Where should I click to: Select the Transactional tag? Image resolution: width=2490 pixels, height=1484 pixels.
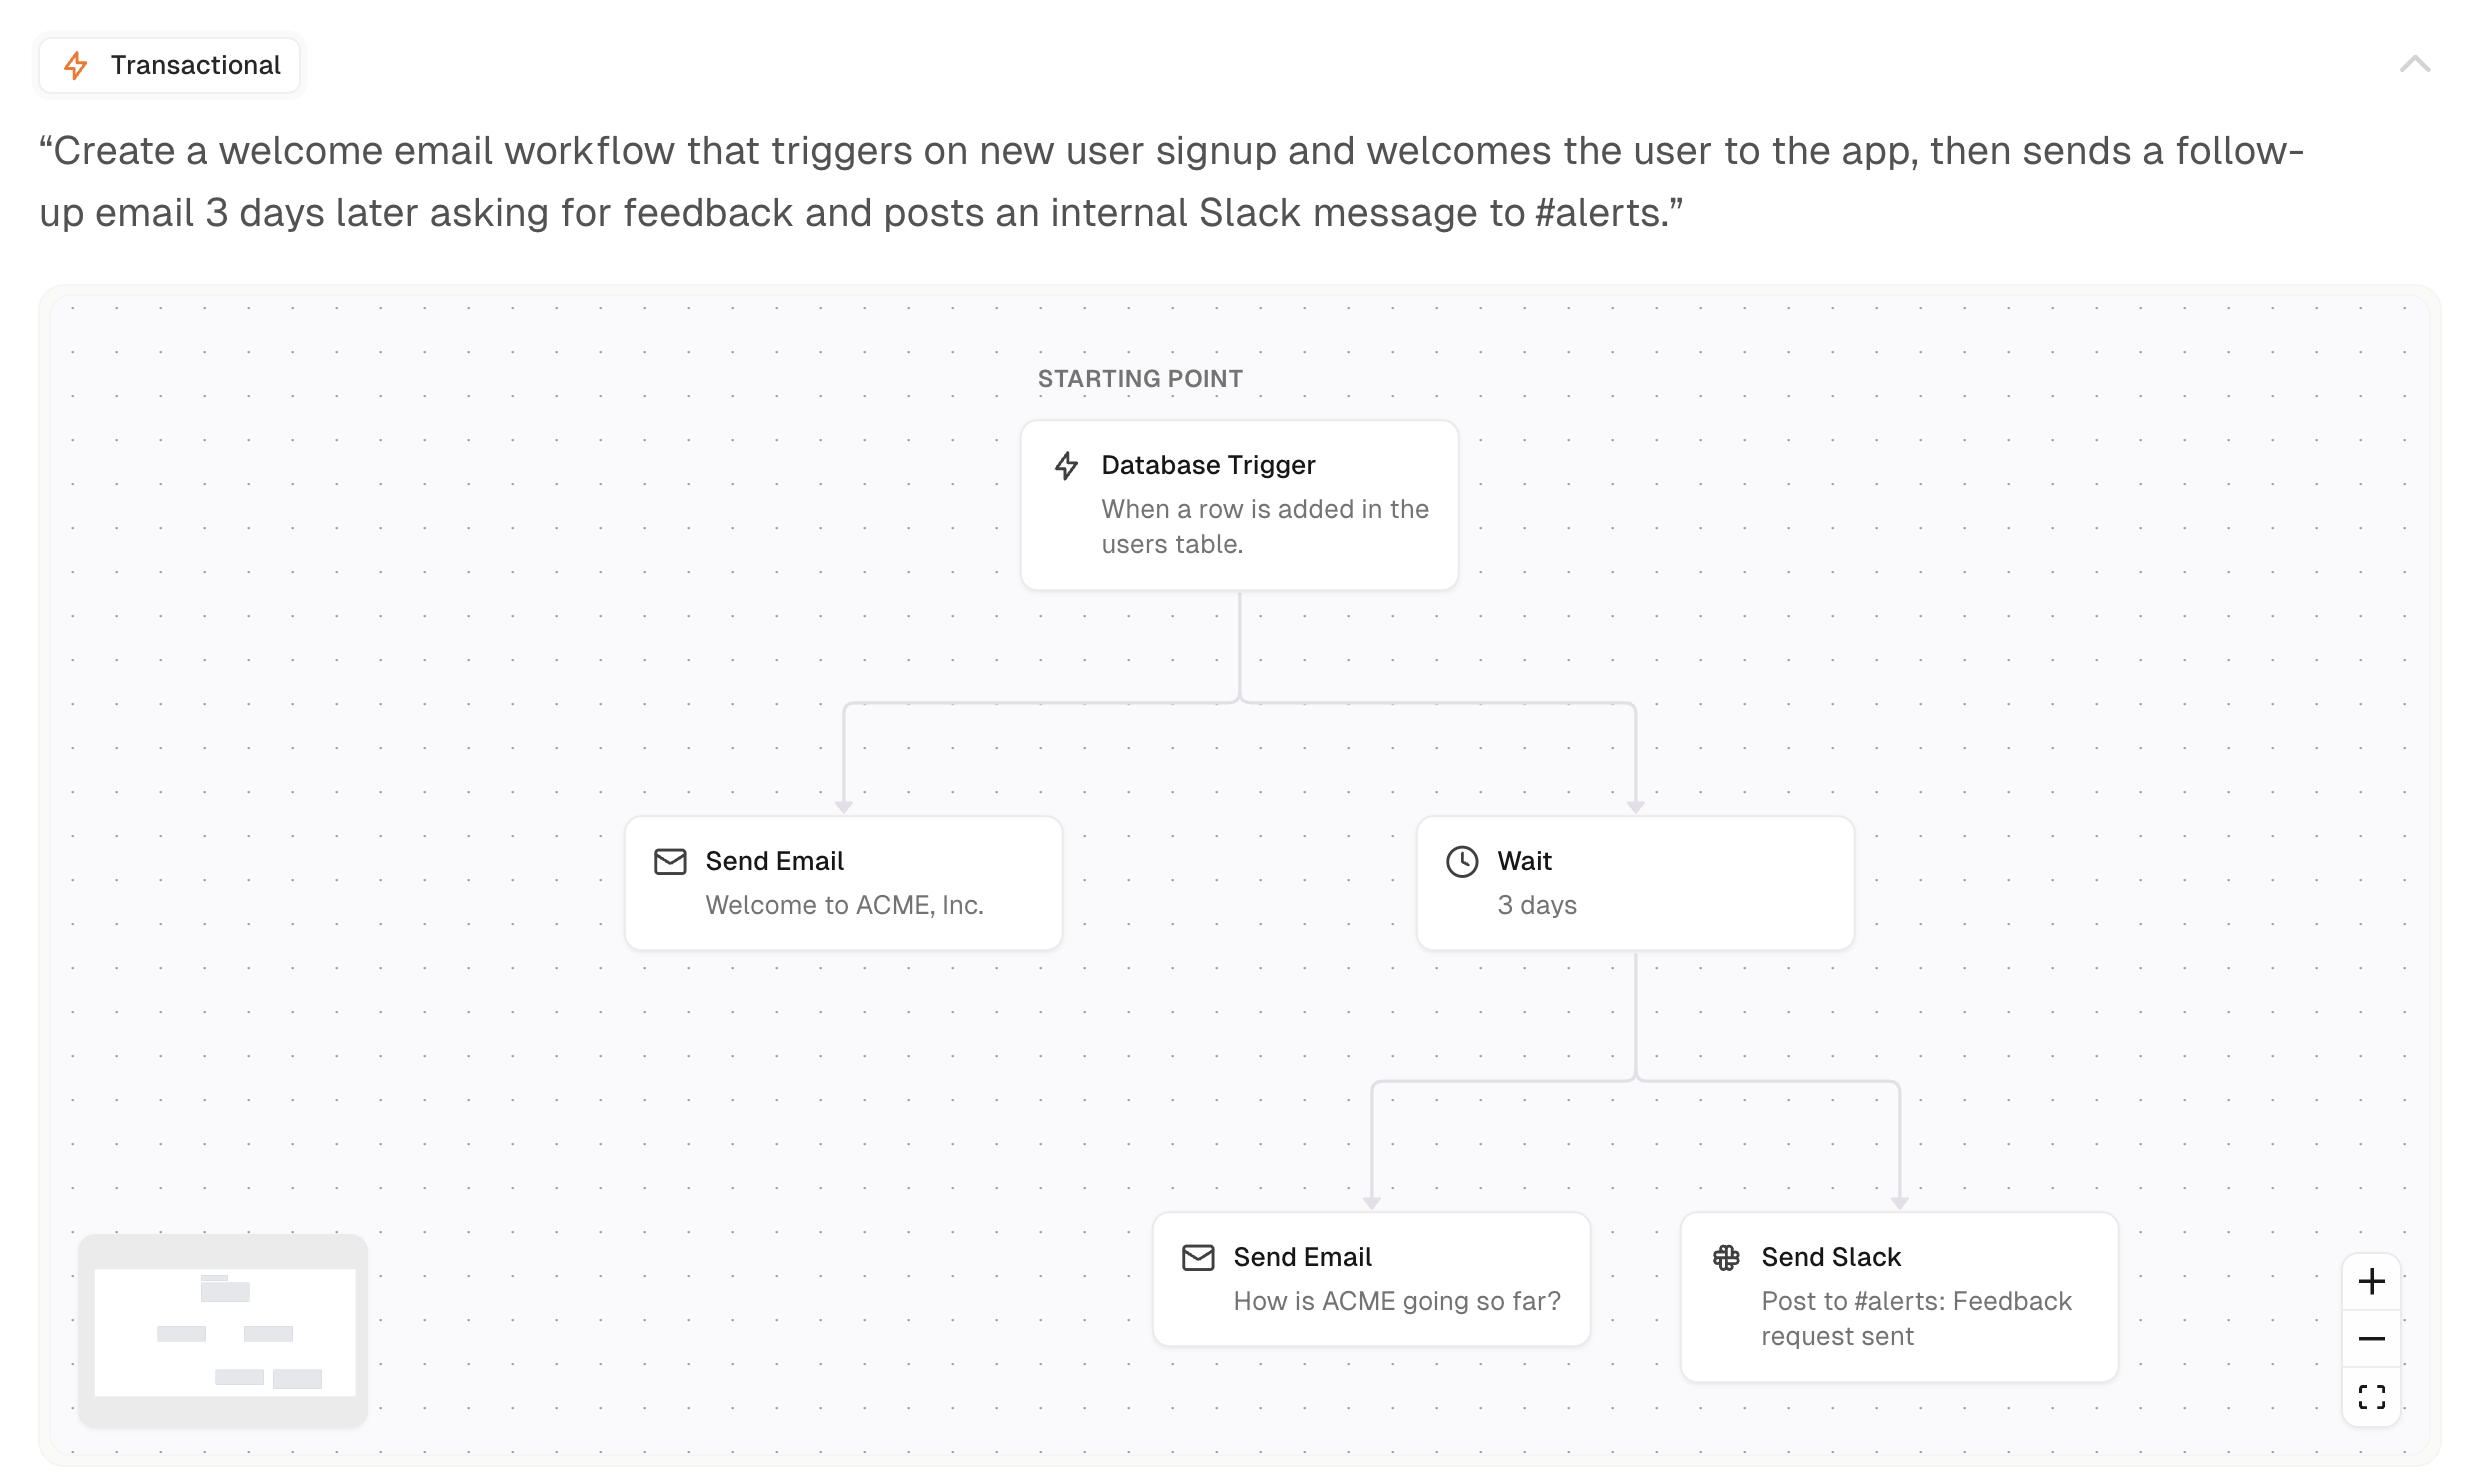point(169,65)
